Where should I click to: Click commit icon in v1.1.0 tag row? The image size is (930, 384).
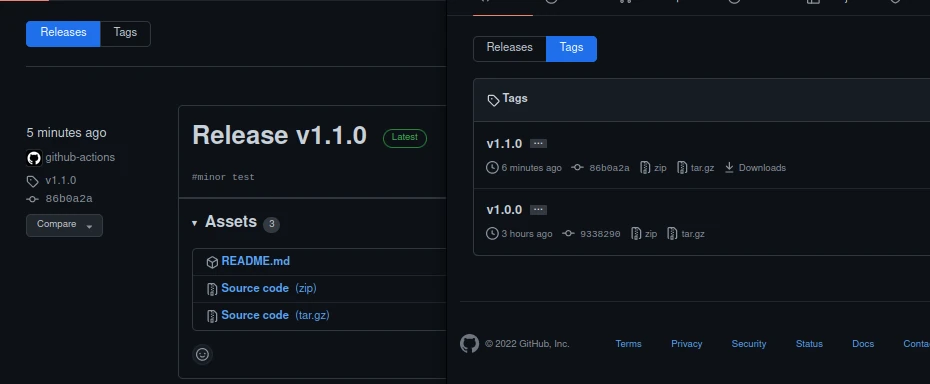pos(577,168)
